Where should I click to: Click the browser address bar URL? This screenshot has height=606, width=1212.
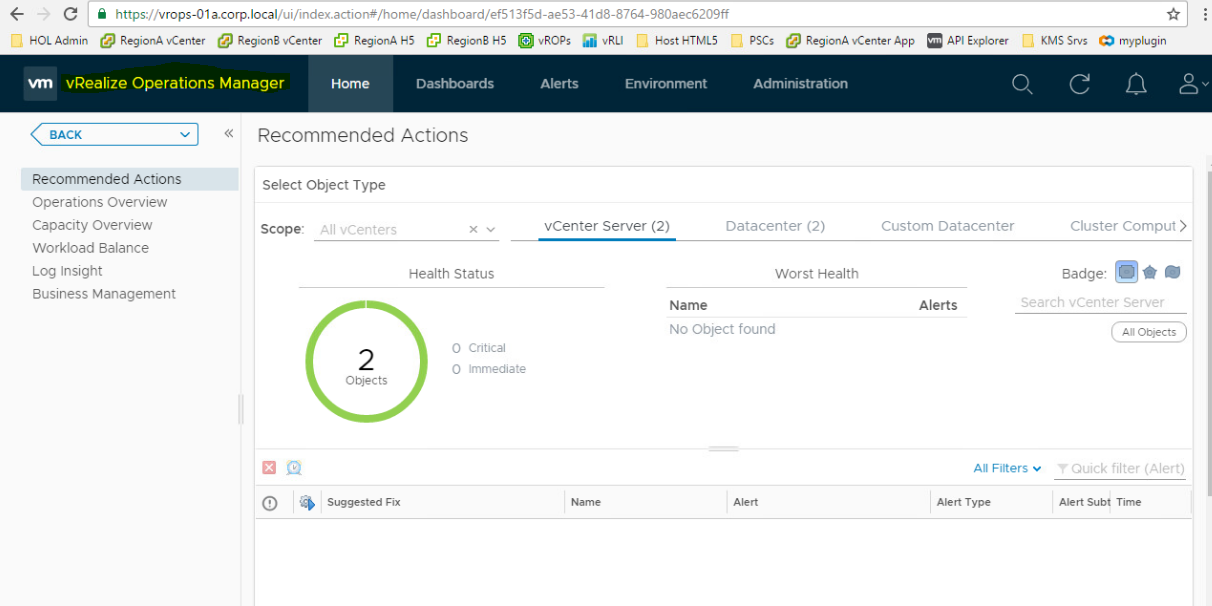point(422,14)
